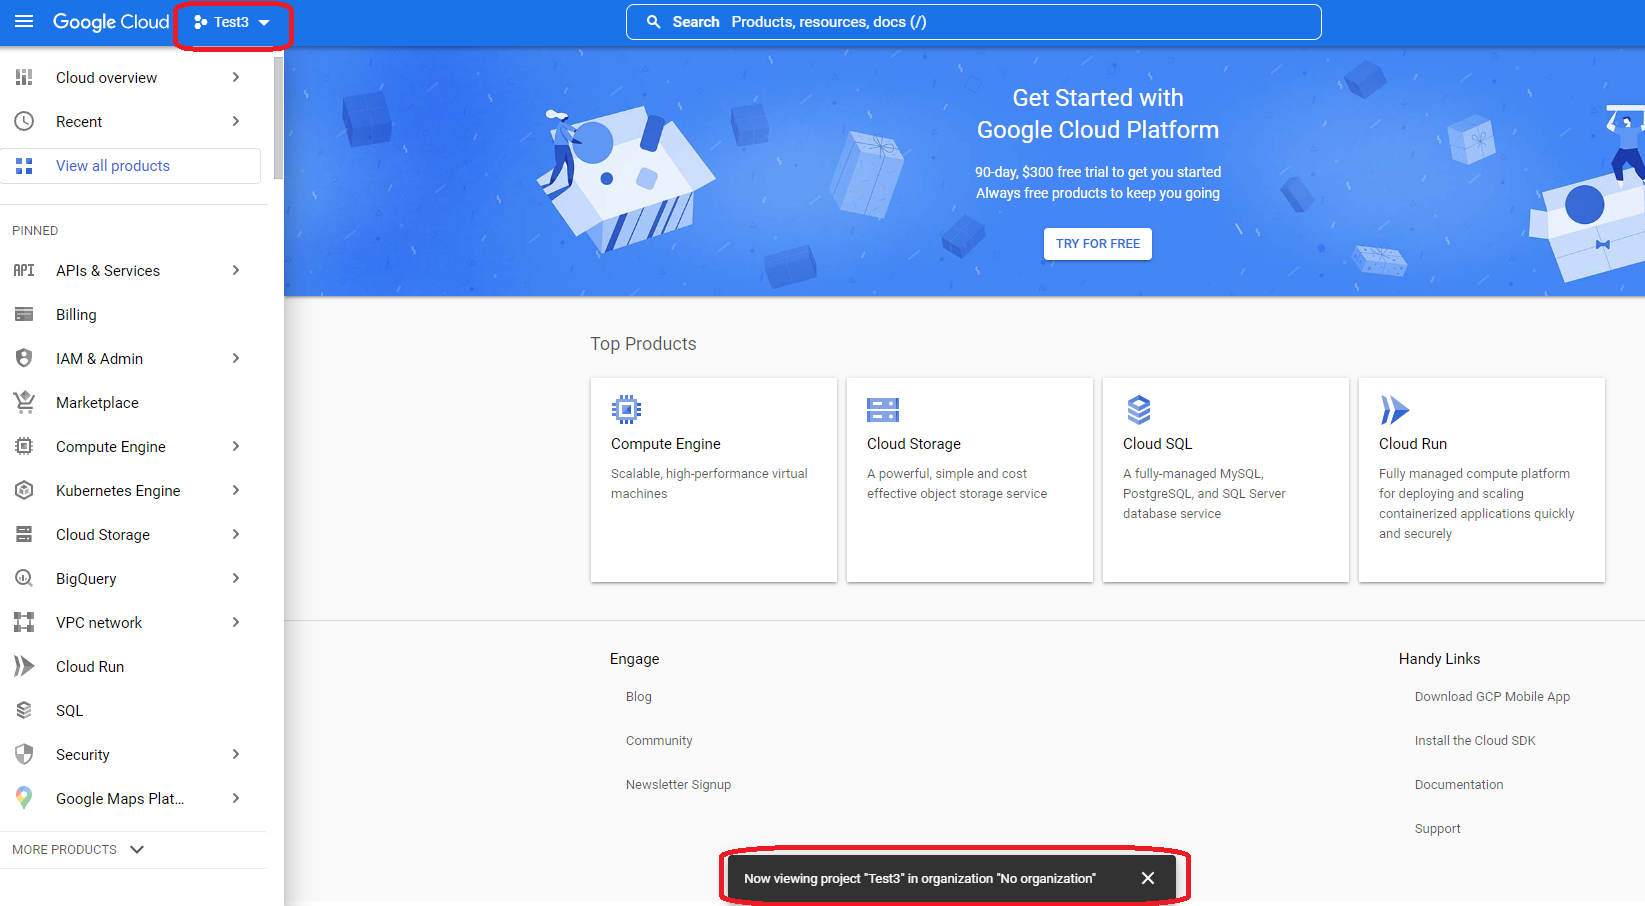Open Billing from the sidebar

76,314
